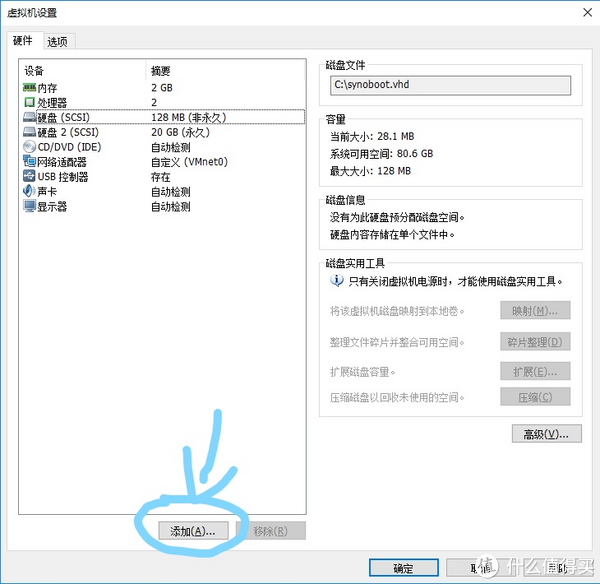Image resolution: width=600 pixels, height=584 pixels.
Task: Click the display (显示器) monitor icon
Action: 29,206
